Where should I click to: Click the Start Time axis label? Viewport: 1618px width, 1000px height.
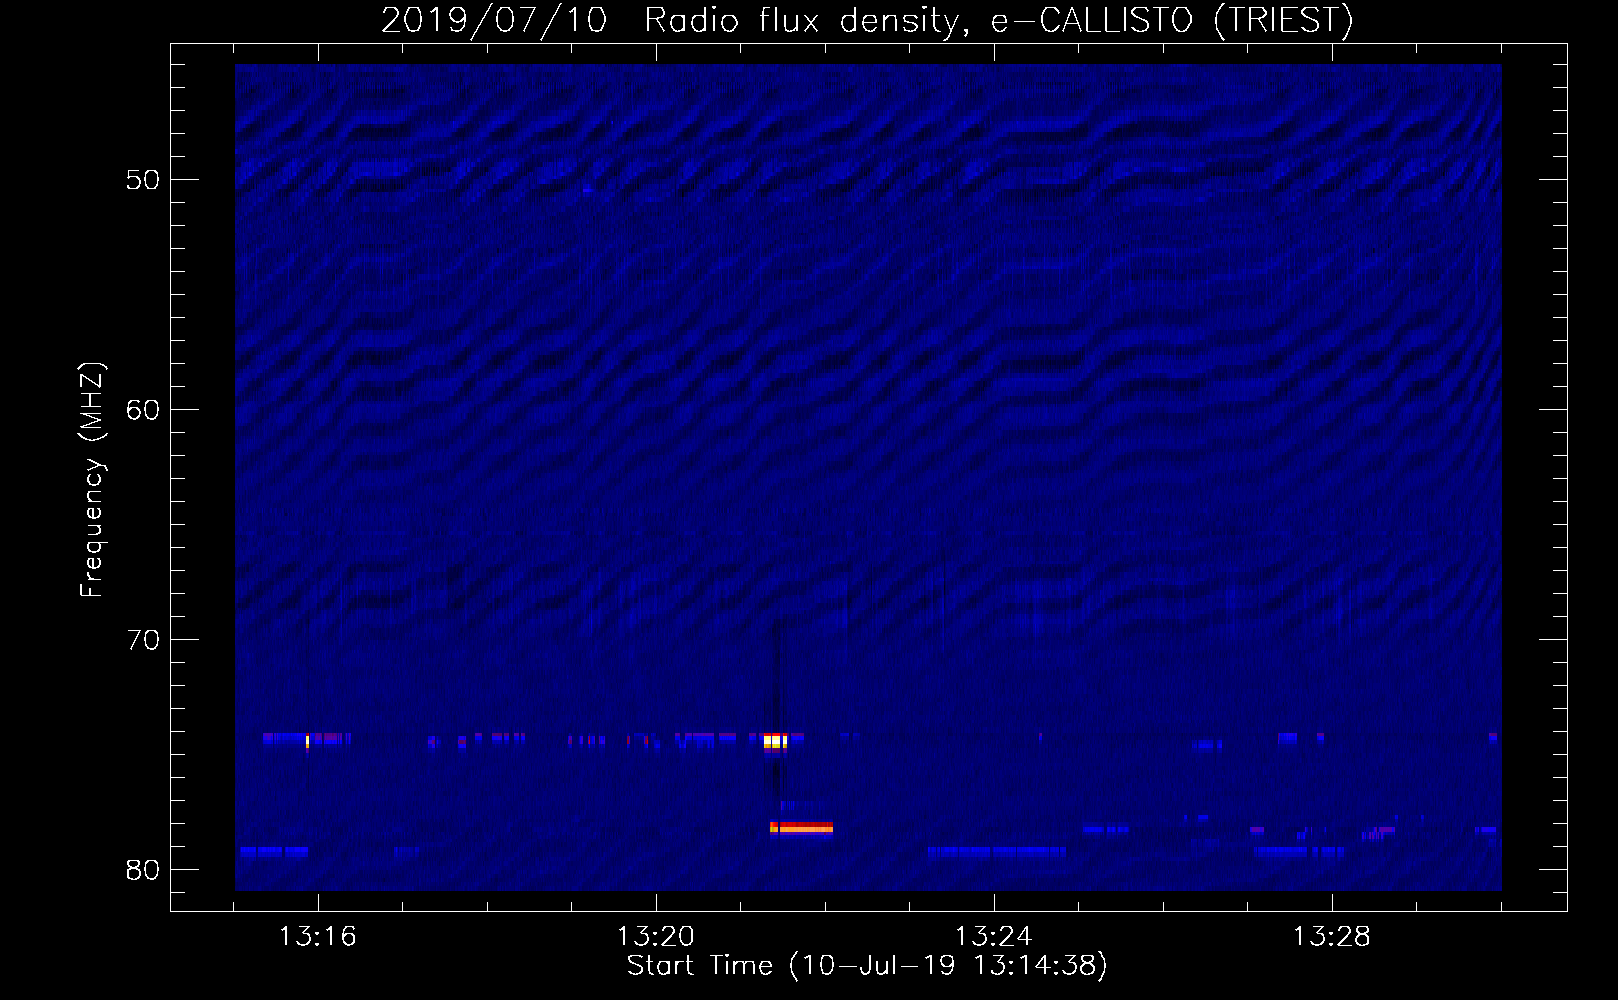tap(867, 966)
